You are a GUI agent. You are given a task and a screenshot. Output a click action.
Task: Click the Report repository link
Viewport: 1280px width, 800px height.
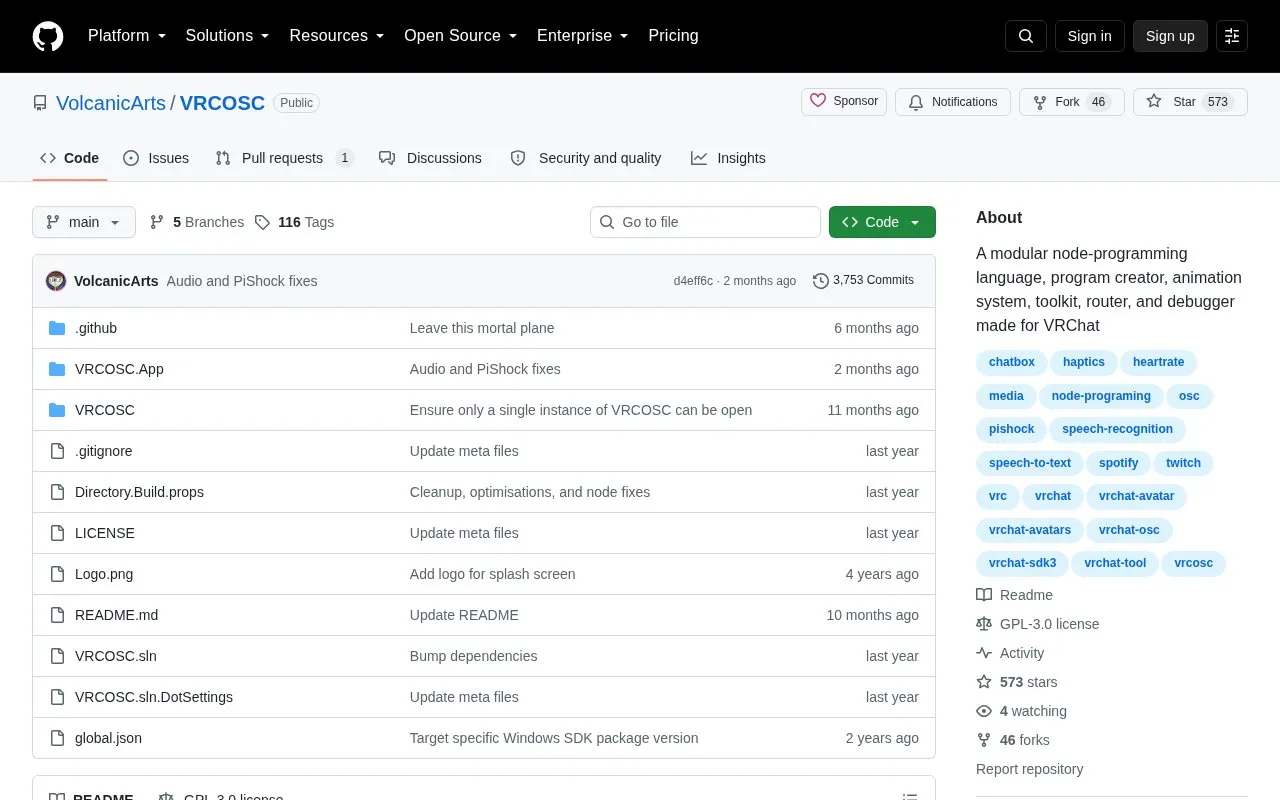[x=1029, y=769]
